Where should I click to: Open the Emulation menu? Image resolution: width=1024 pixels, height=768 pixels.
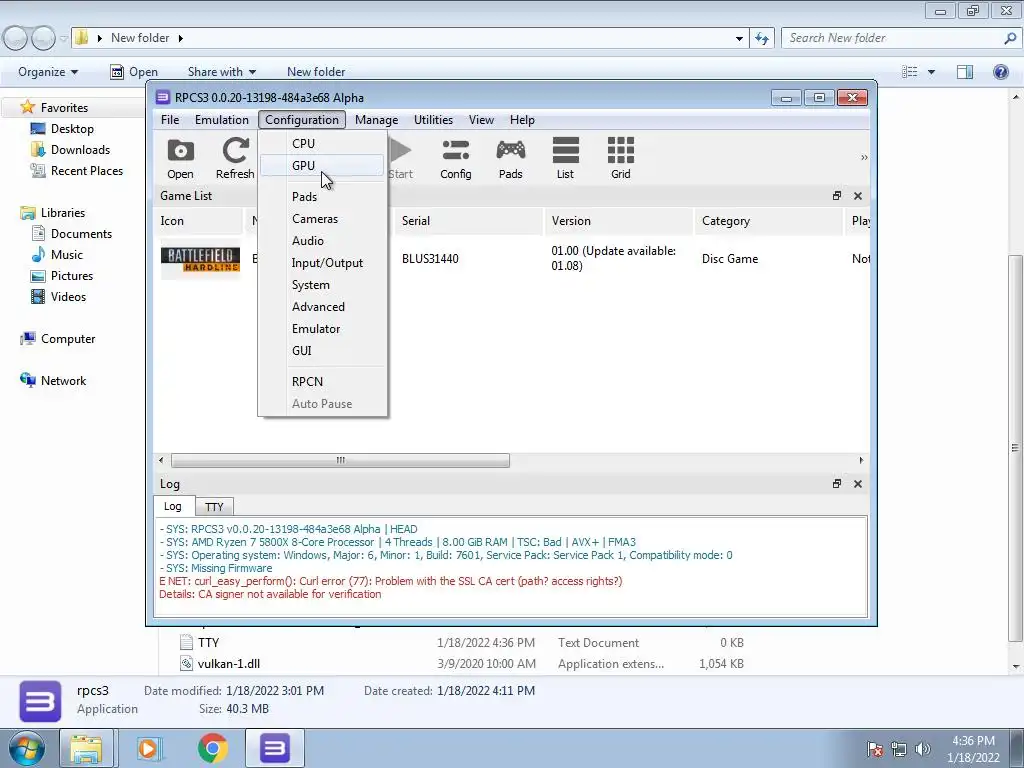pyautogui.click(x=221, y=120)
